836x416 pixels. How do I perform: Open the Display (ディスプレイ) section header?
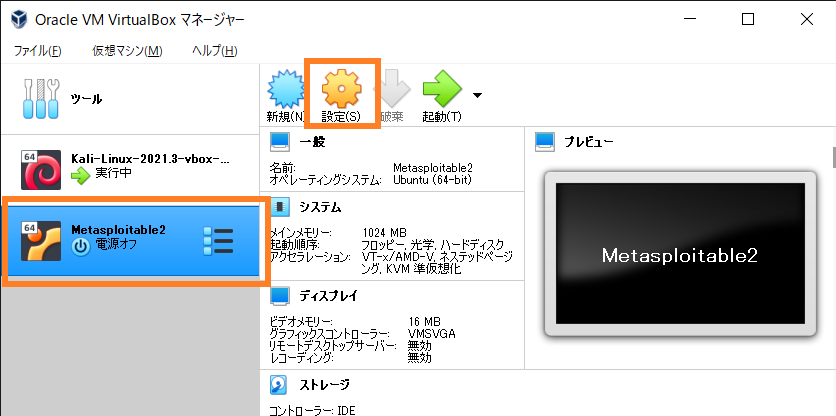pos(328,295)
